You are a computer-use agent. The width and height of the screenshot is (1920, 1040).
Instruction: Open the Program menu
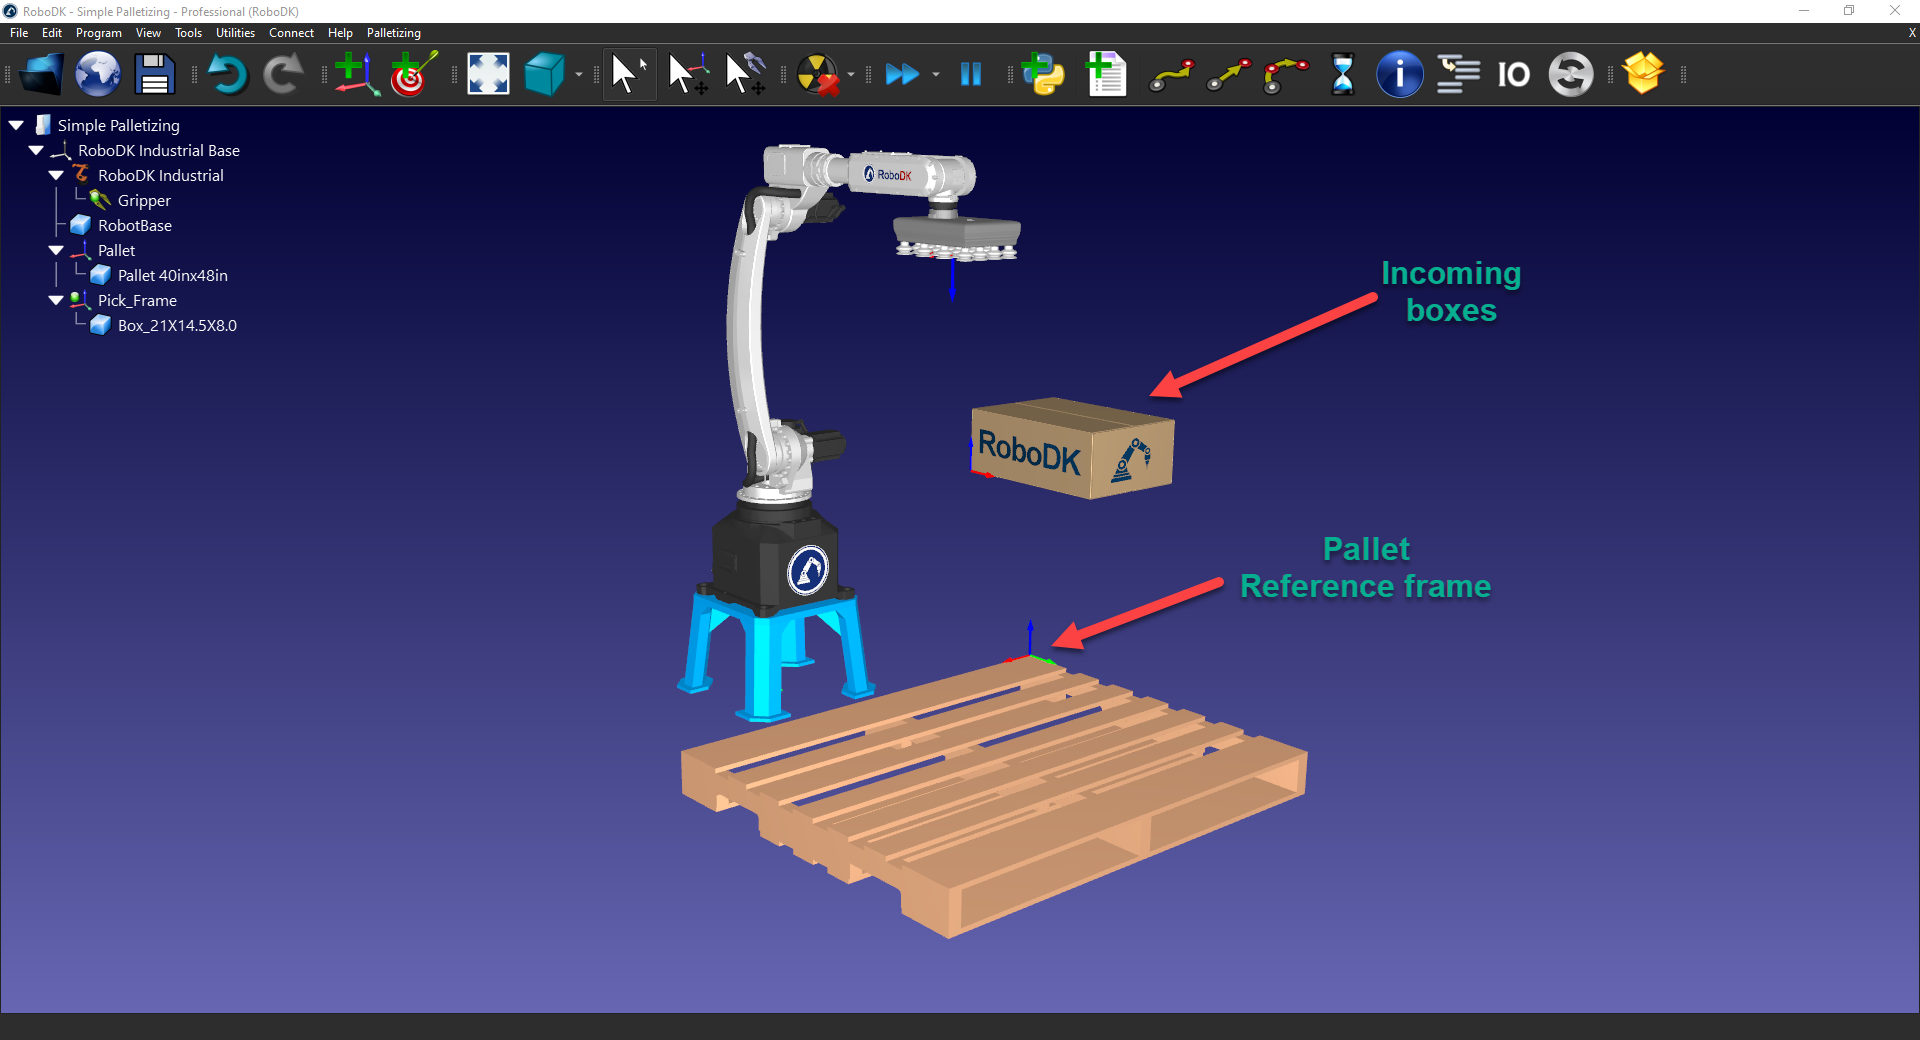99,33
